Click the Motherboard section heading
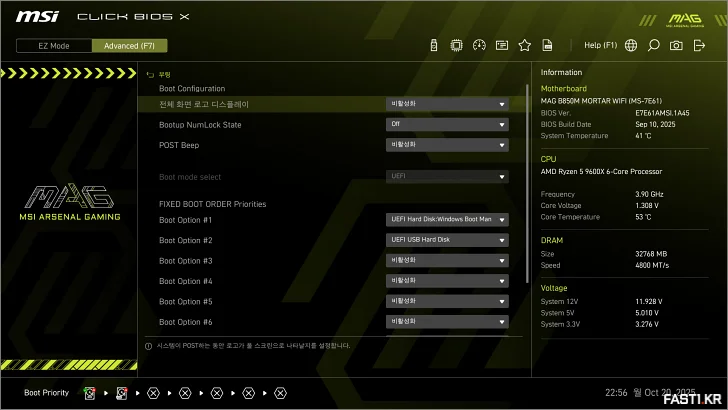 [x=564, y=89]
